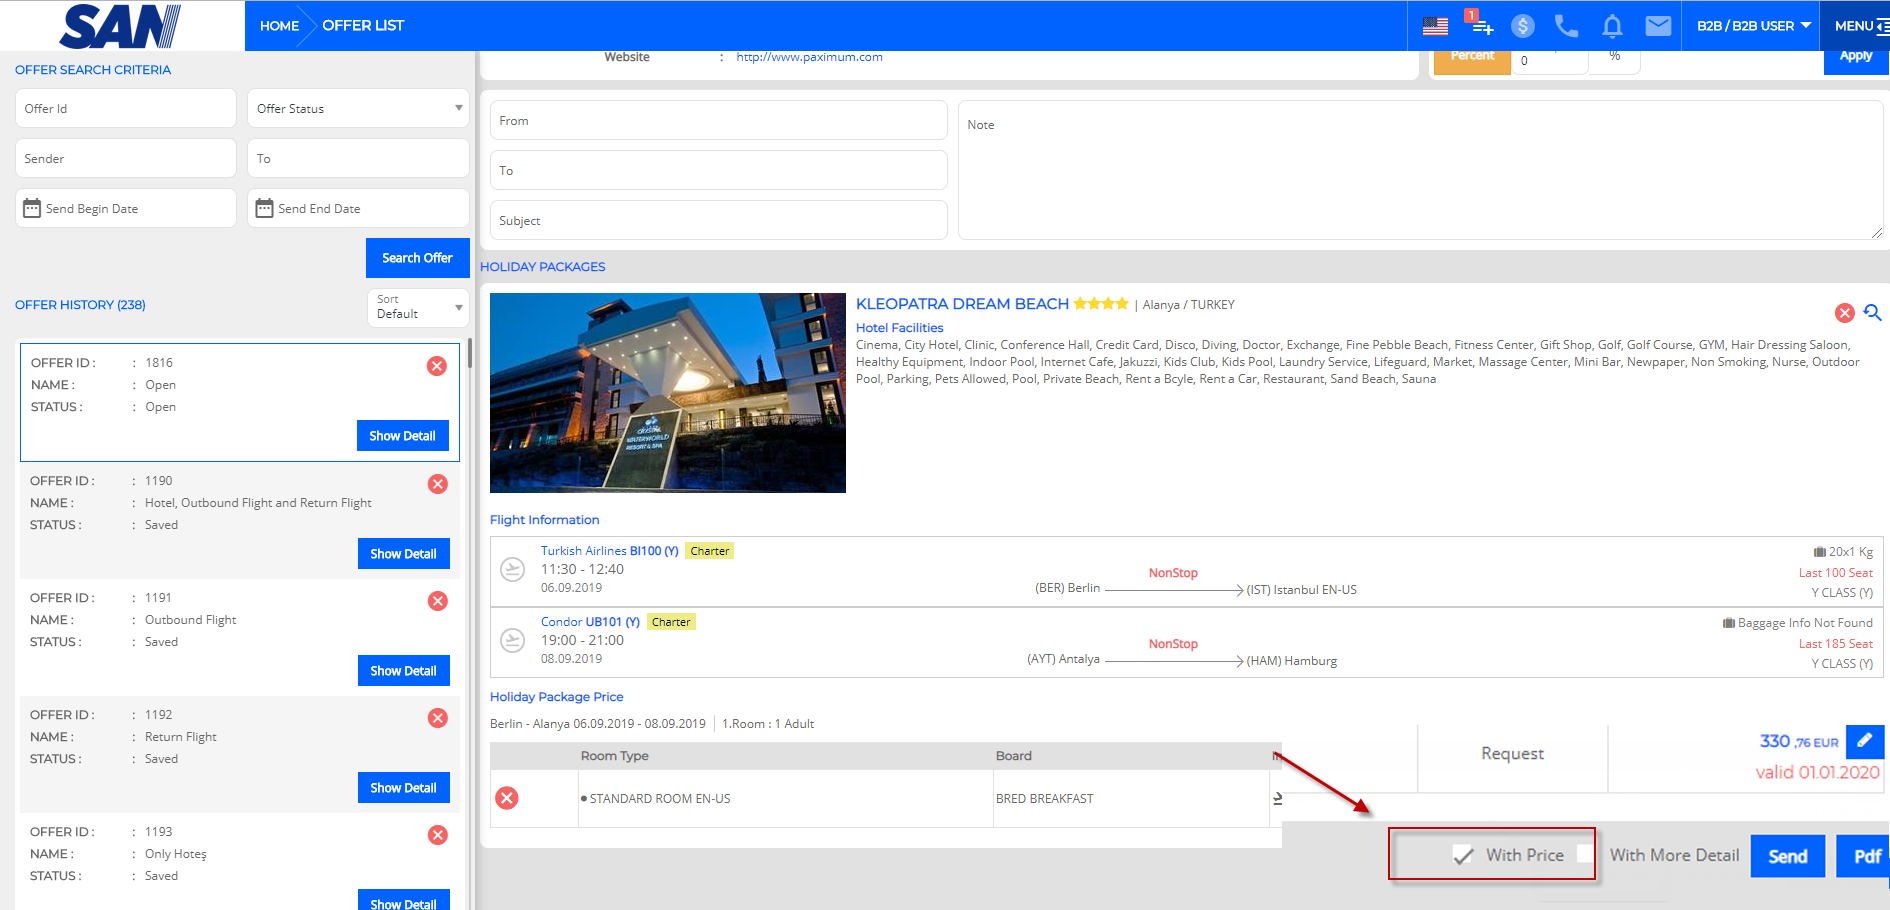
Task: Open the MENU panel toggle
Action: tap(1860, 26)
